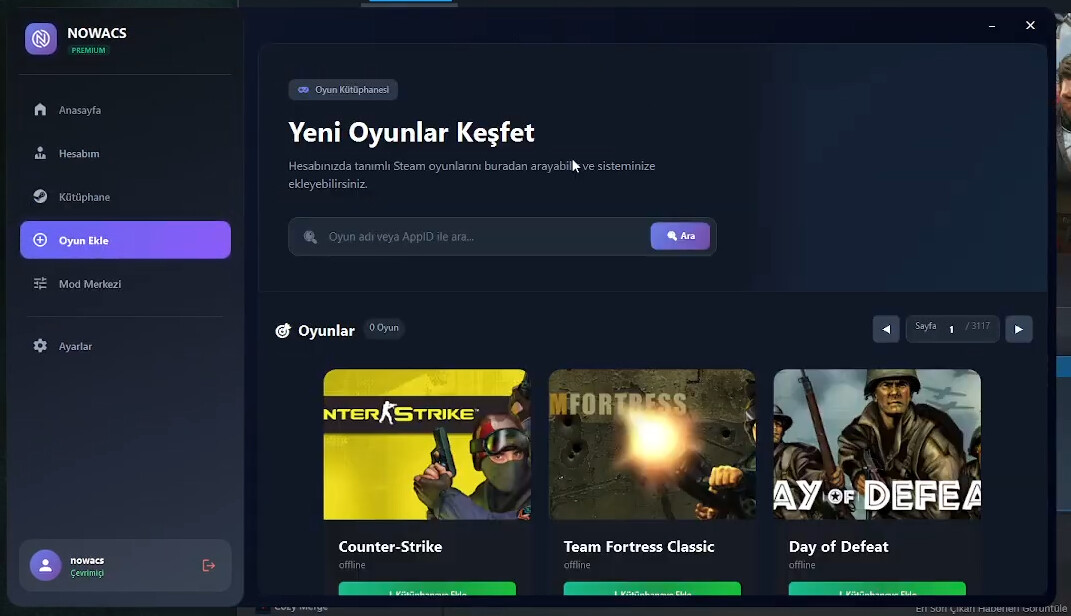Open Anasayfa home page
Viewport: 1071px width, 616px height.
point(125,110)
